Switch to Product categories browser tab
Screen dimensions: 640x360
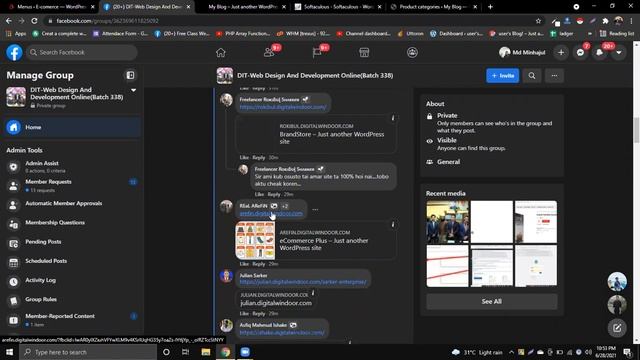(x=433, y=7)
